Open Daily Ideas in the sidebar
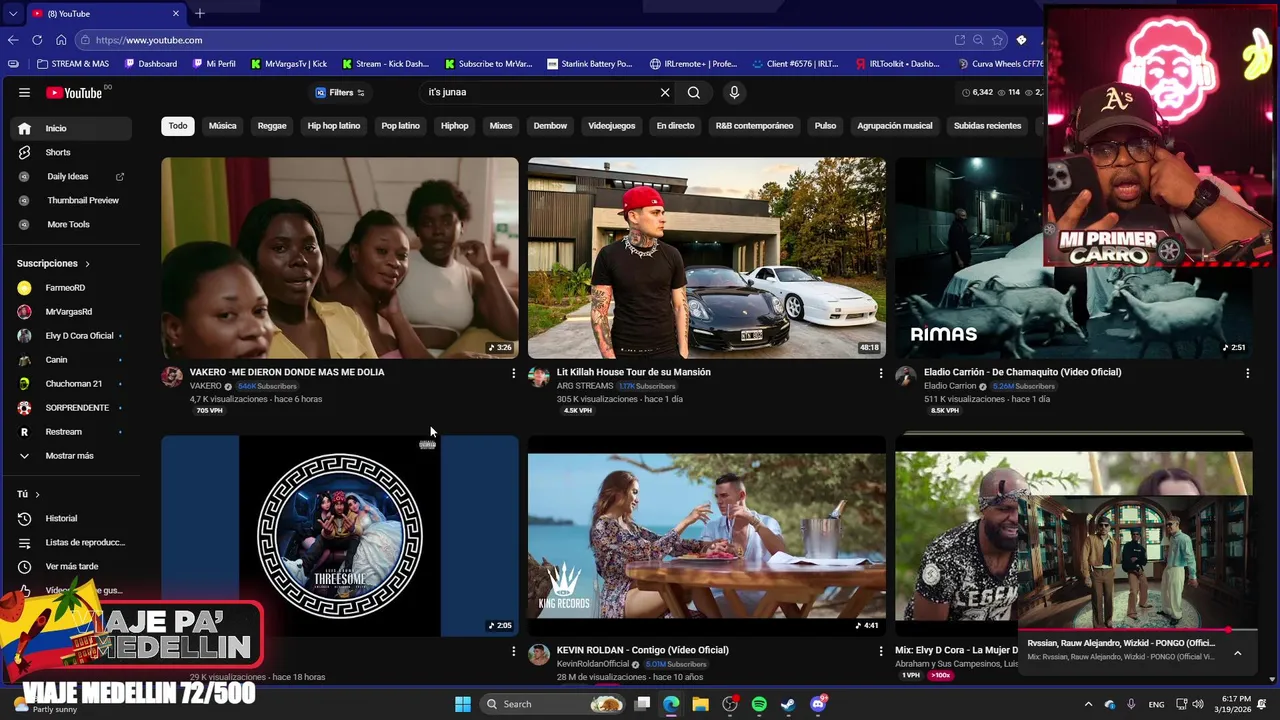Viewport: 1280px width, 720px height. click(x=70, y=176)
